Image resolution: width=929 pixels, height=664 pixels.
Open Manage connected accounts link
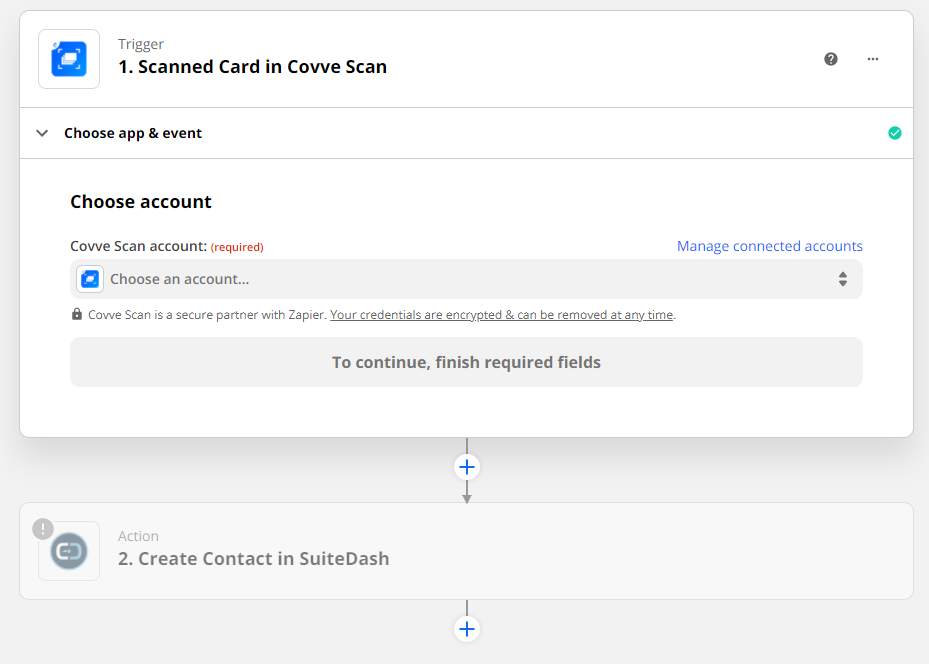pyautogui.click(x=769, y=246)
